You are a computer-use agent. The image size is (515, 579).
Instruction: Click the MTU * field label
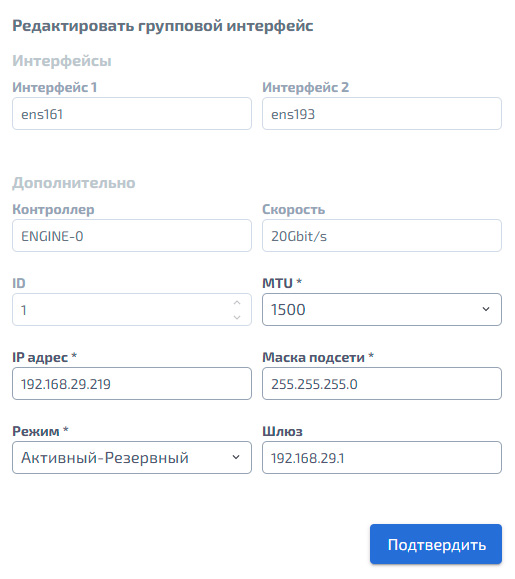click(x=282, y=283)
